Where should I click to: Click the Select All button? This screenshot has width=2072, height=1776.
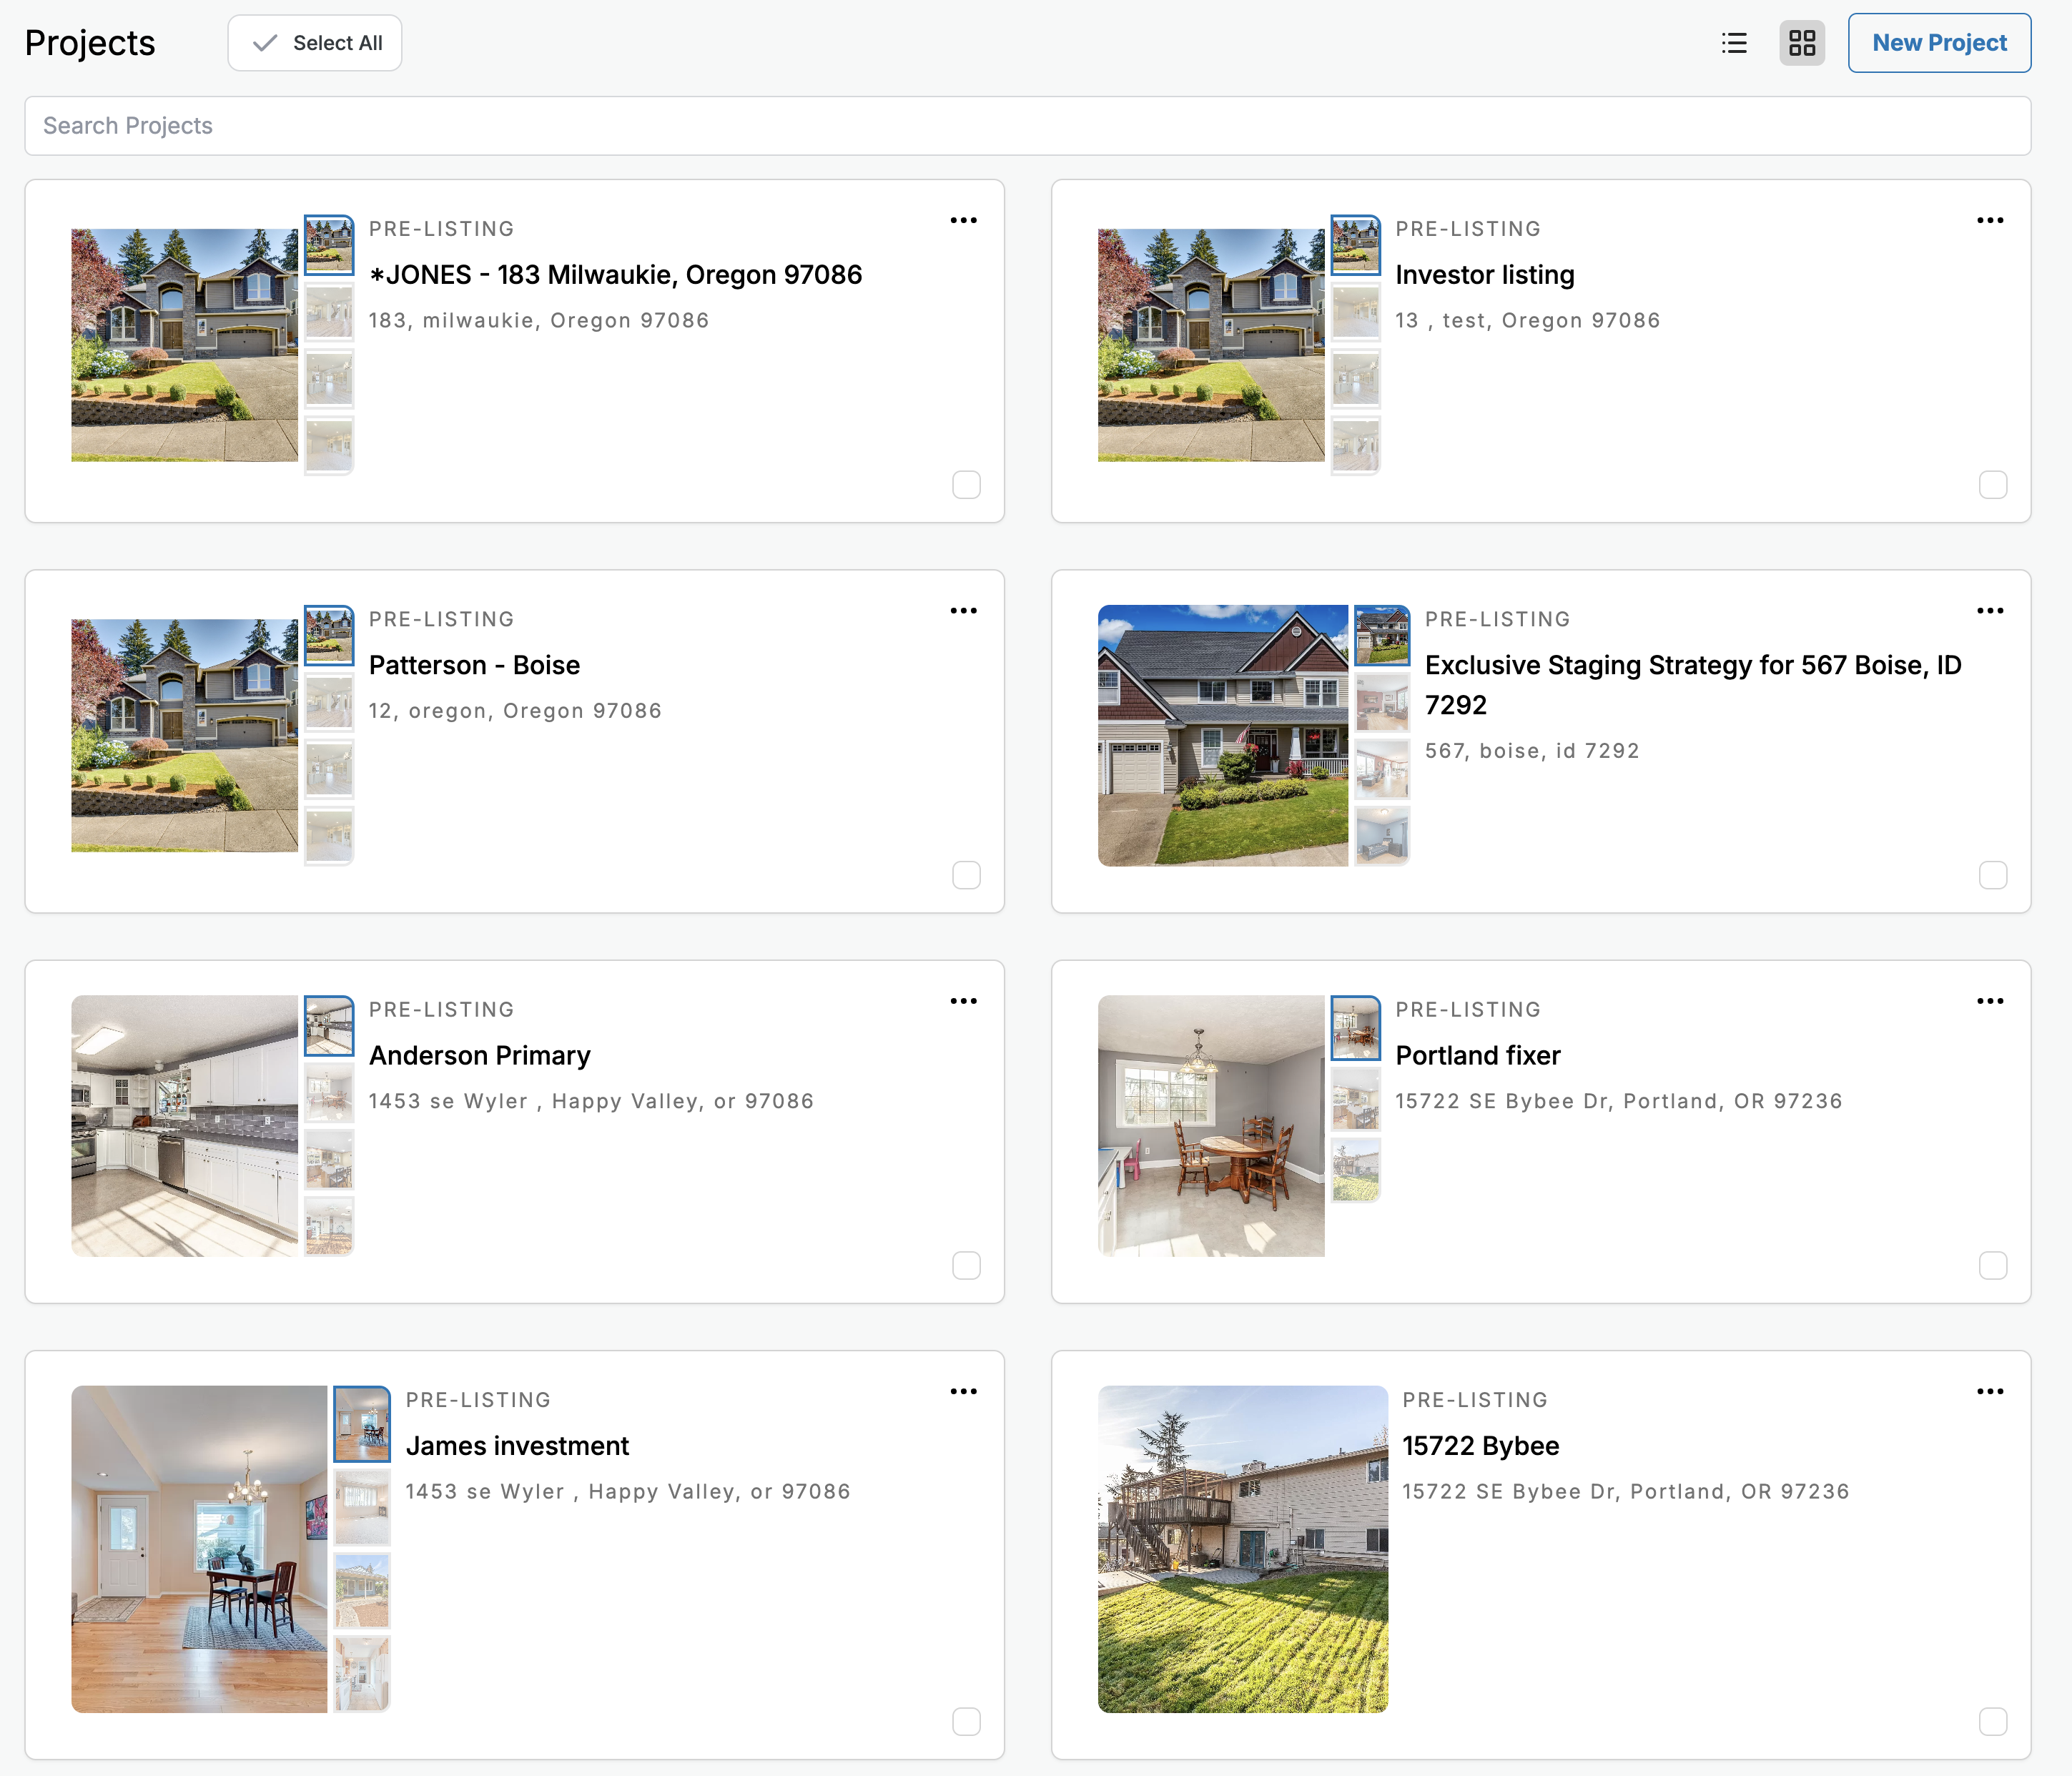315,43
